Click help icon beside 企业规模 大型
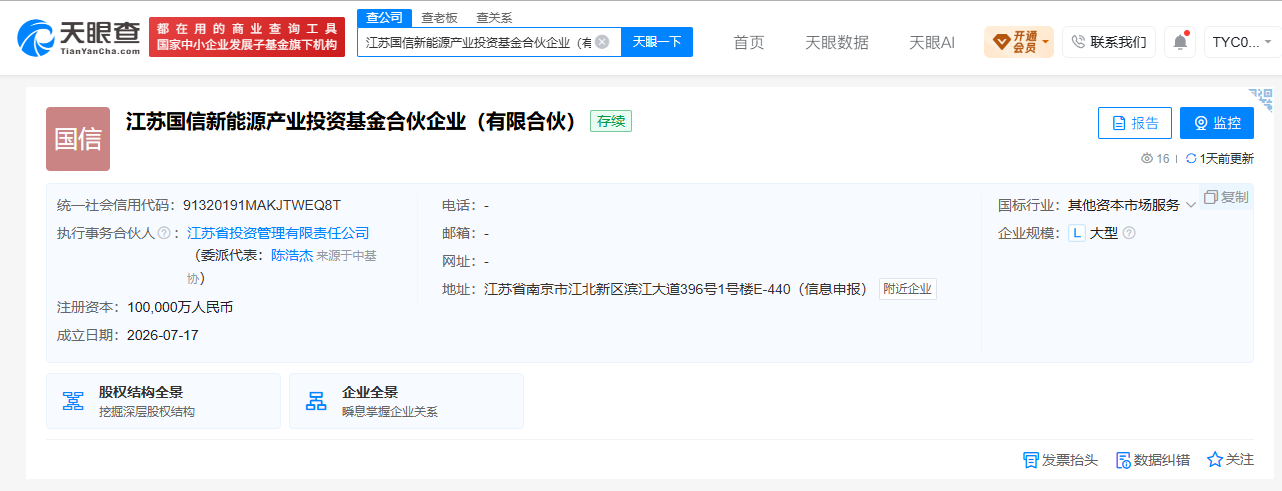 coord(1129,233)
